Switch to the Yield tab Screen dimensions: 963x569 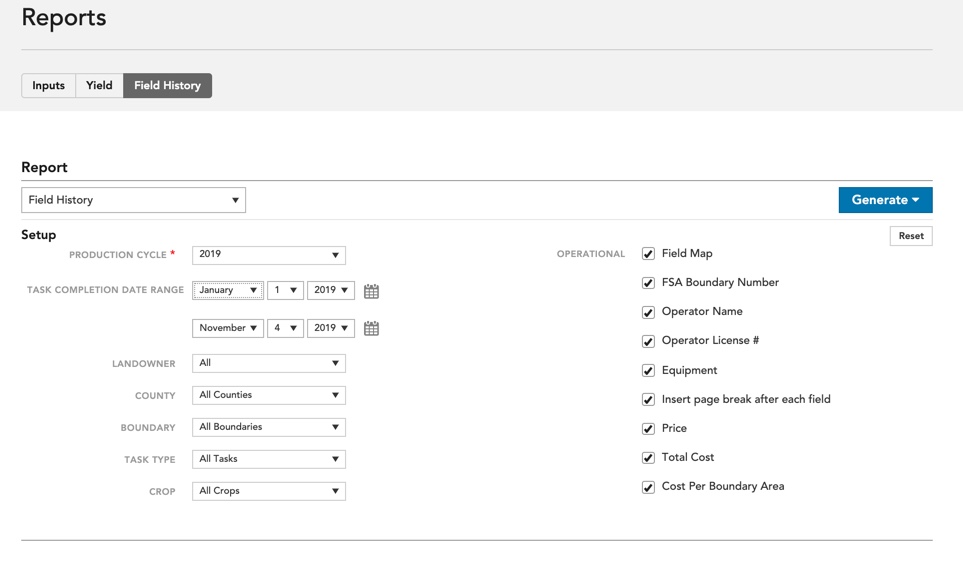coord(99,86)
